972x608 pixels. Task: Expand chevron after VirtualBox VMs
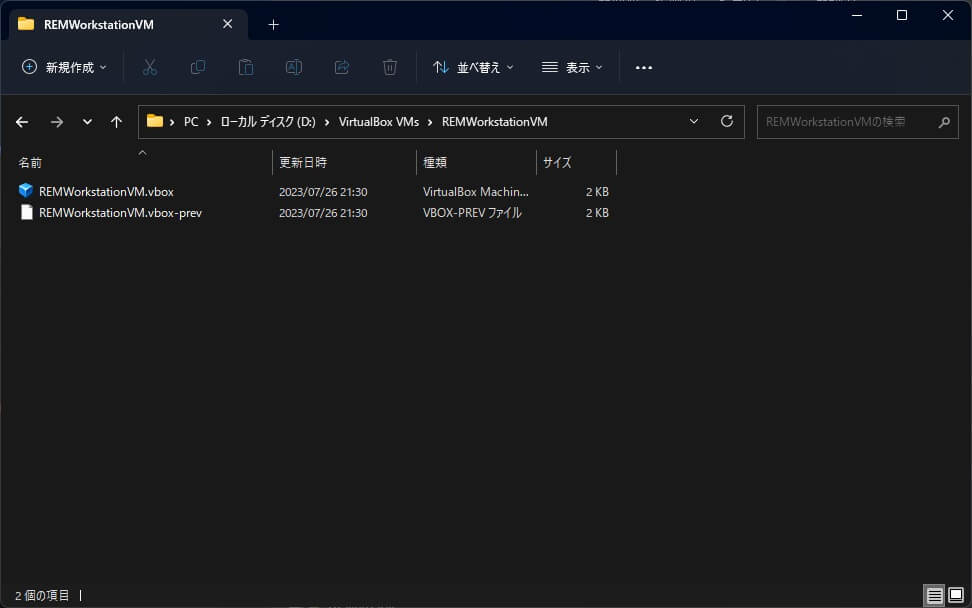pyautogui.click(x=430, y=122)
